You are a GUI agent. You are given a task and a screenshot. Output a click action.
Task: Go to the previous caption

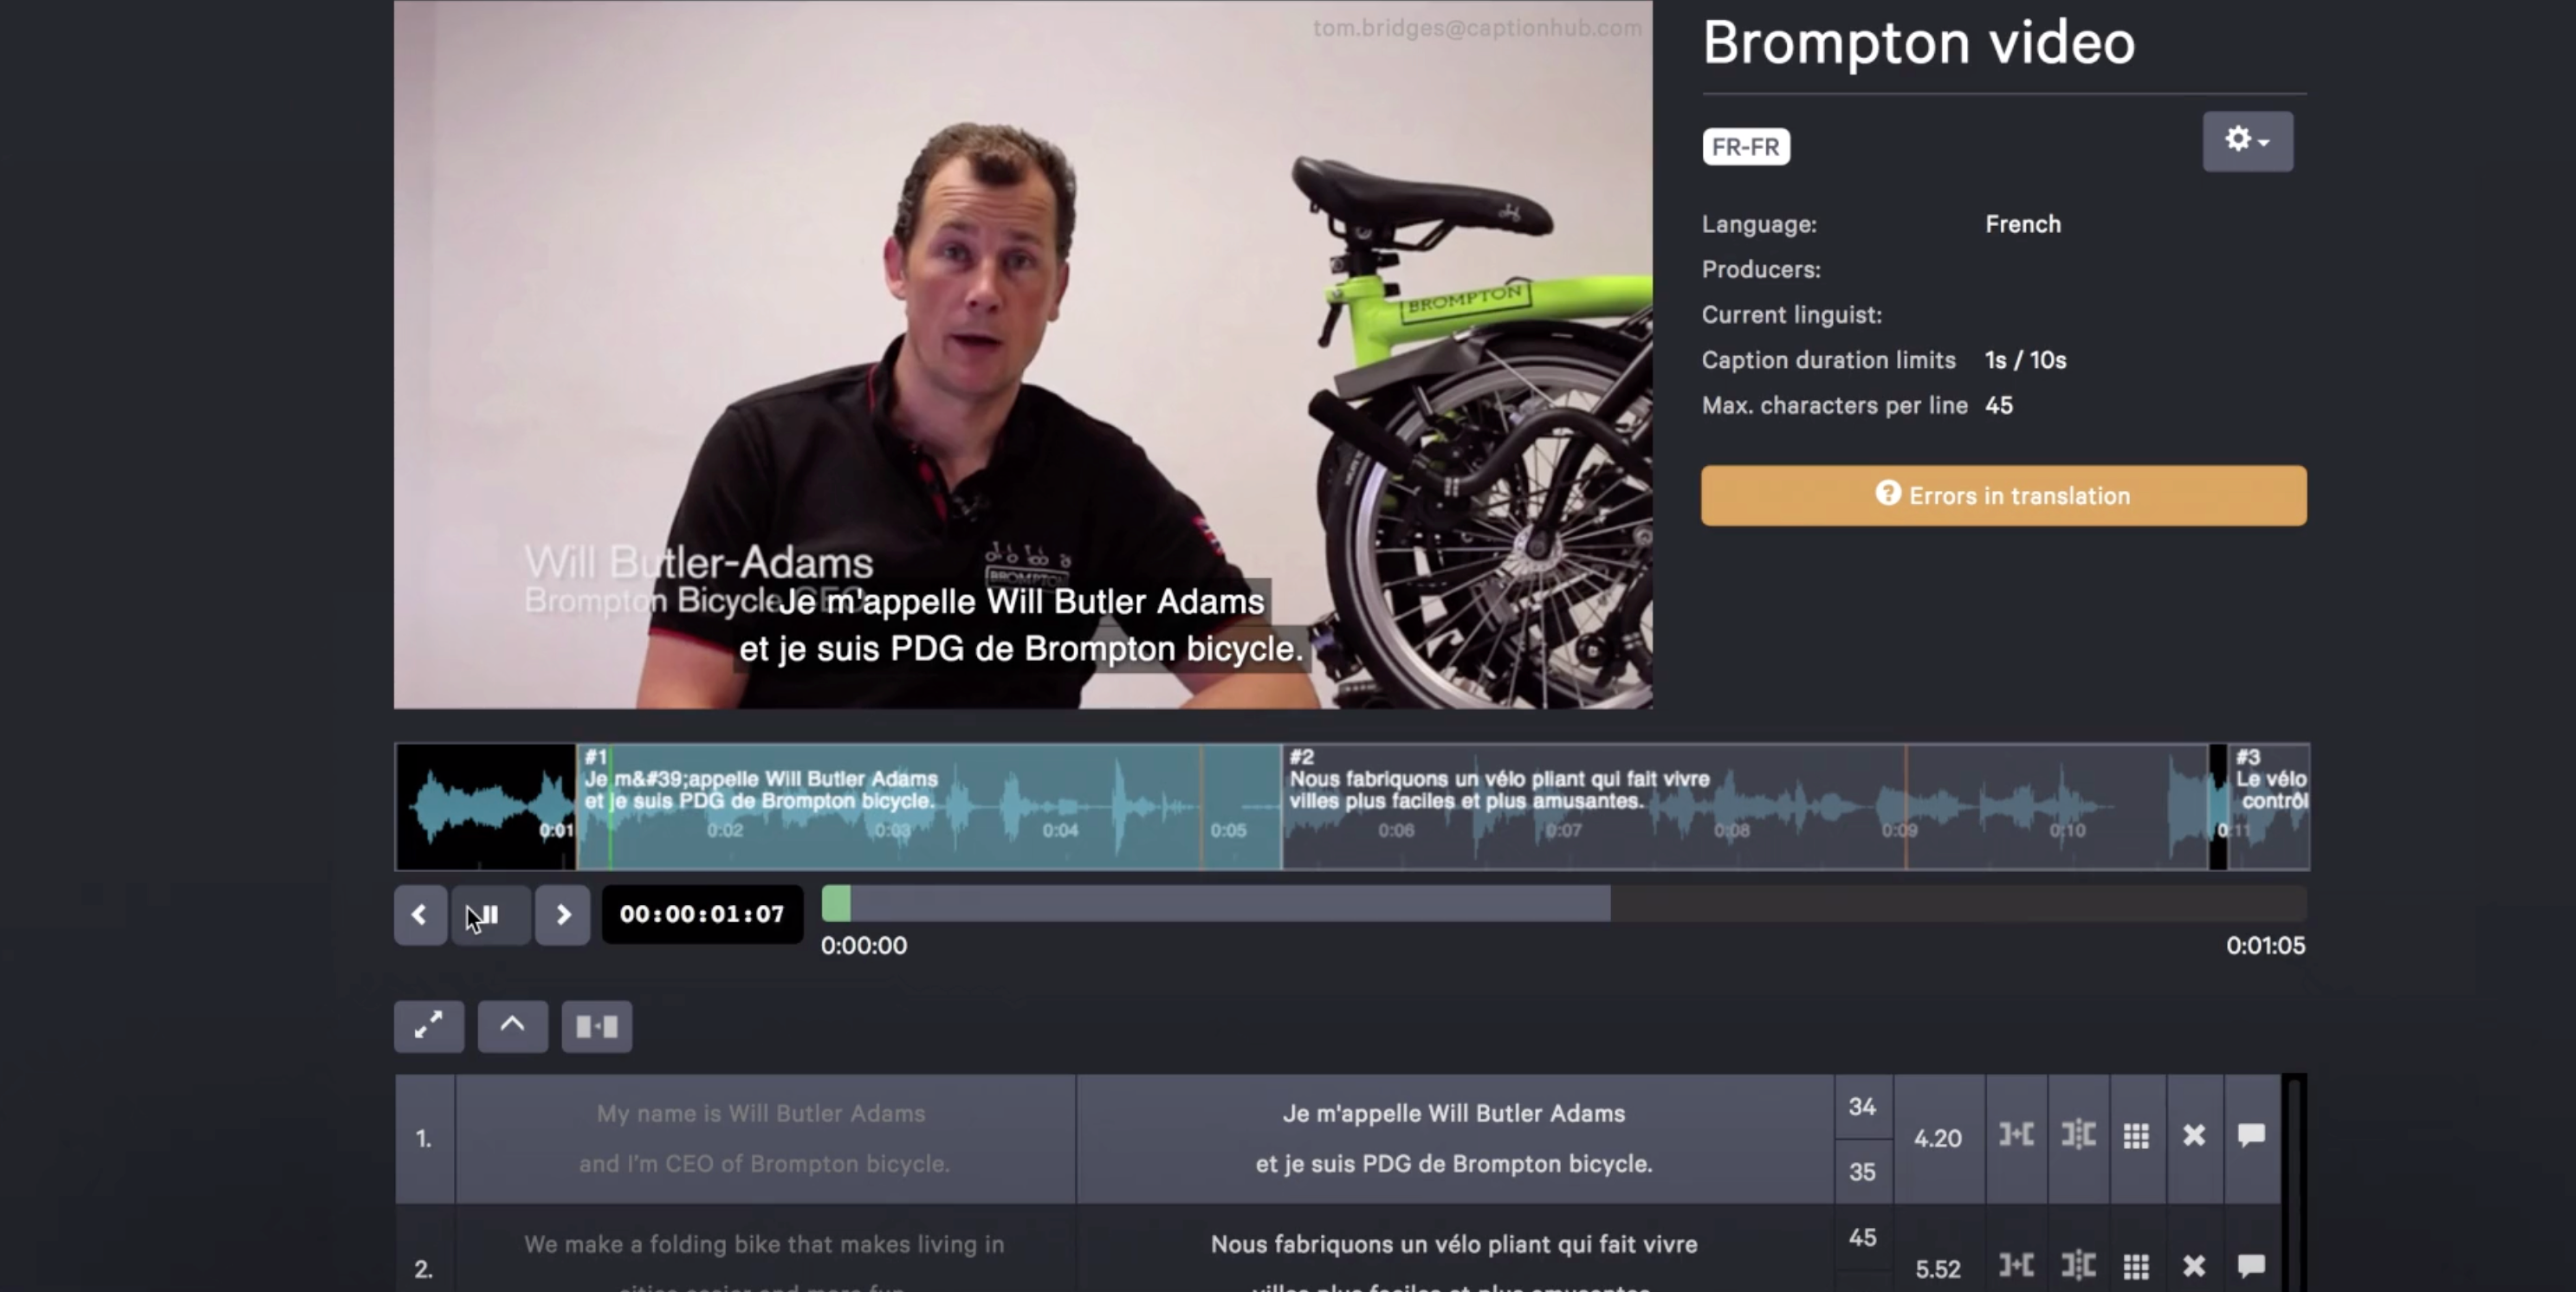point(420,914)
